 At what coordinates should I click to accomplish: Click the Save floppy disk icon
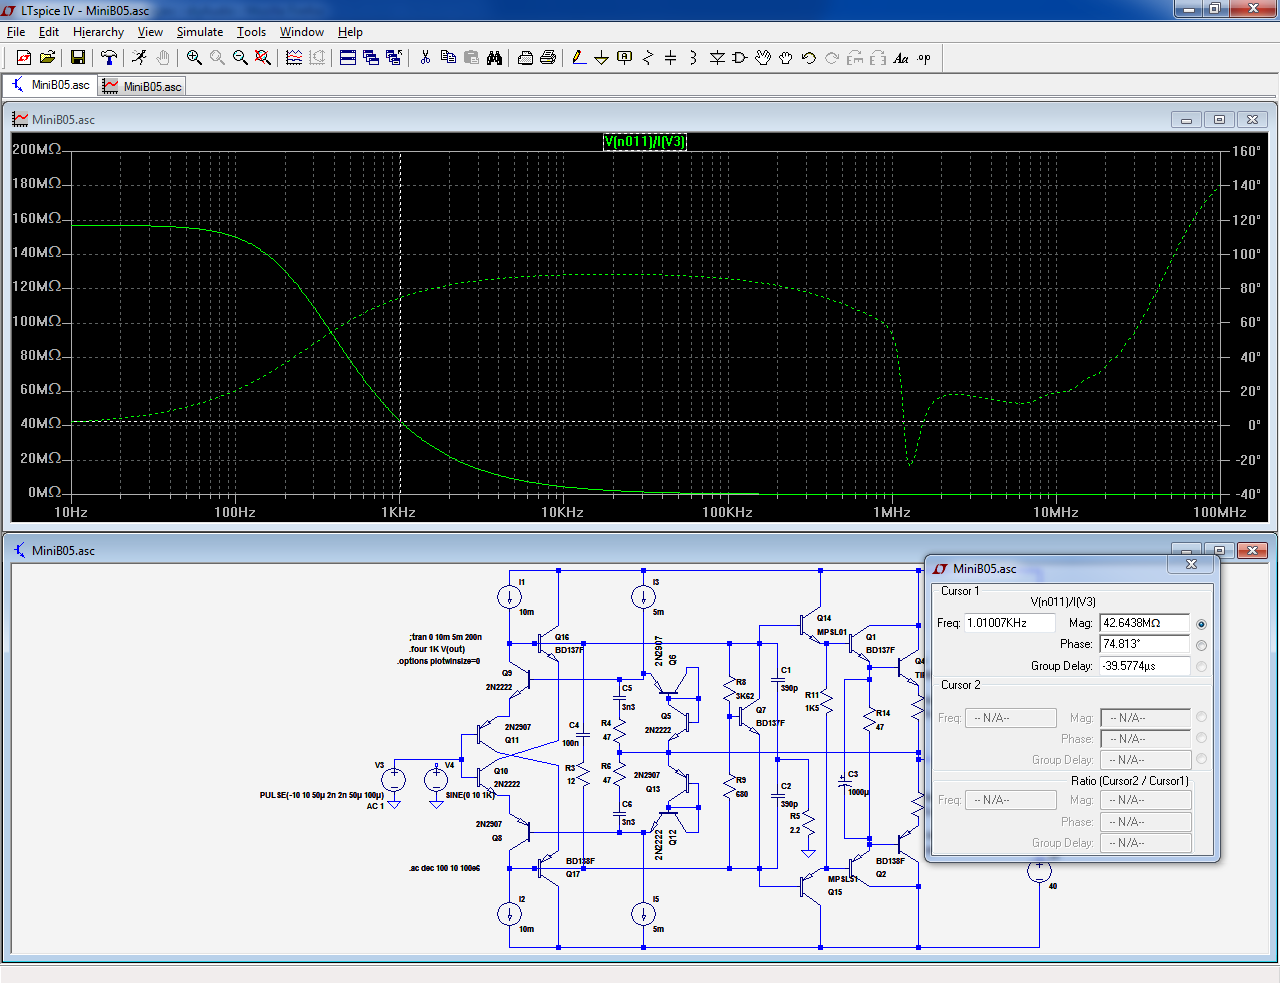pos(78,58)
